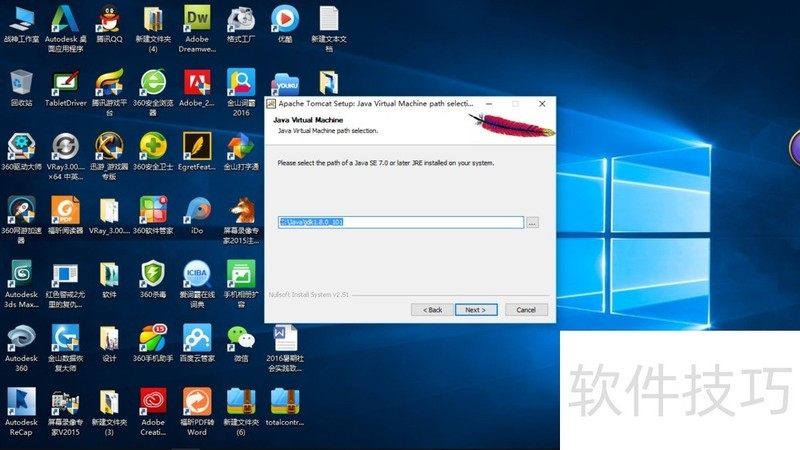Screen dimensions: 800x450
Task: Select the VRay3.00 x64 icon
Action: pos(65,147)
